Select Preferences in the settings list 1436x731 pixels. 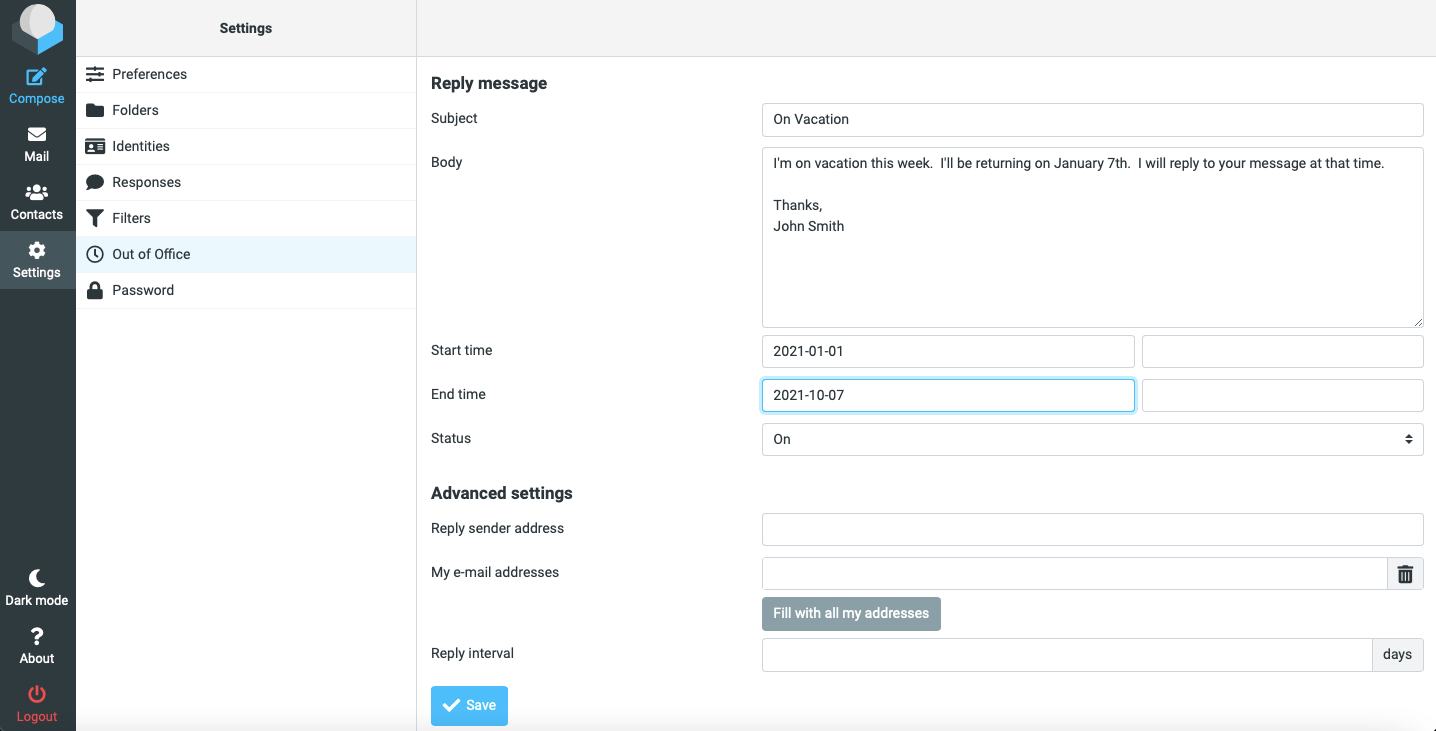tap(152, 74)
